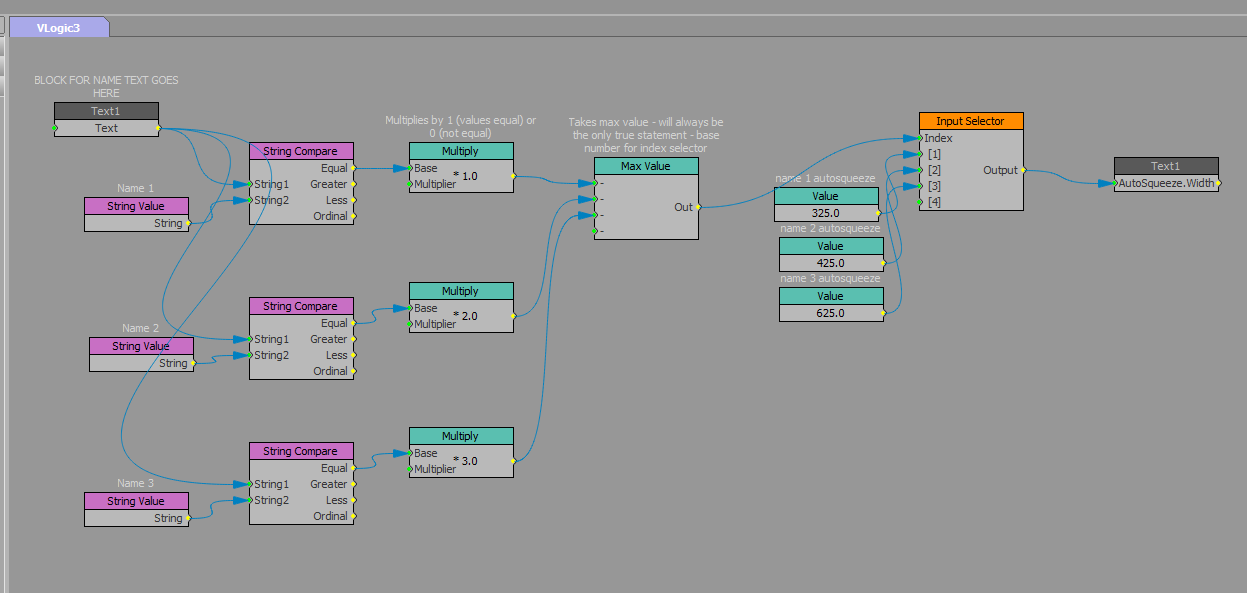Select the Max Value node header

tap(646, 166)
